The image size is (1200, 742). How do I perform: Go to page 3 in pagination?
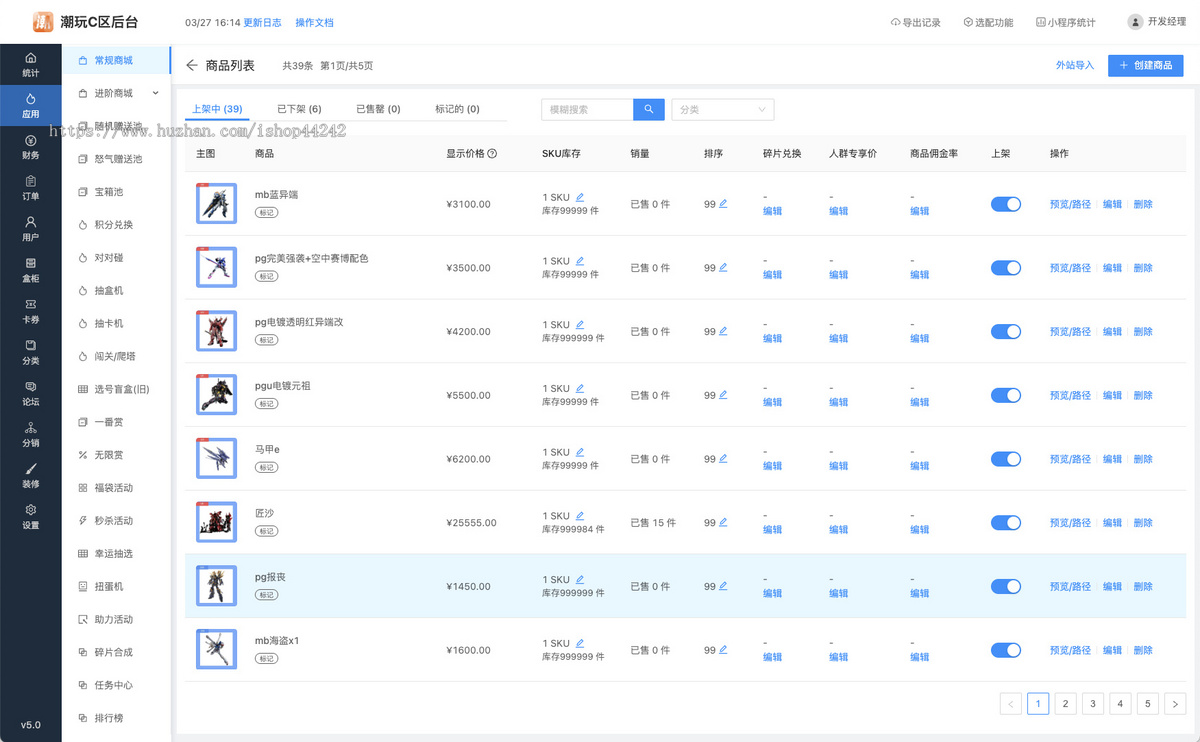[x=1093, y=704]
